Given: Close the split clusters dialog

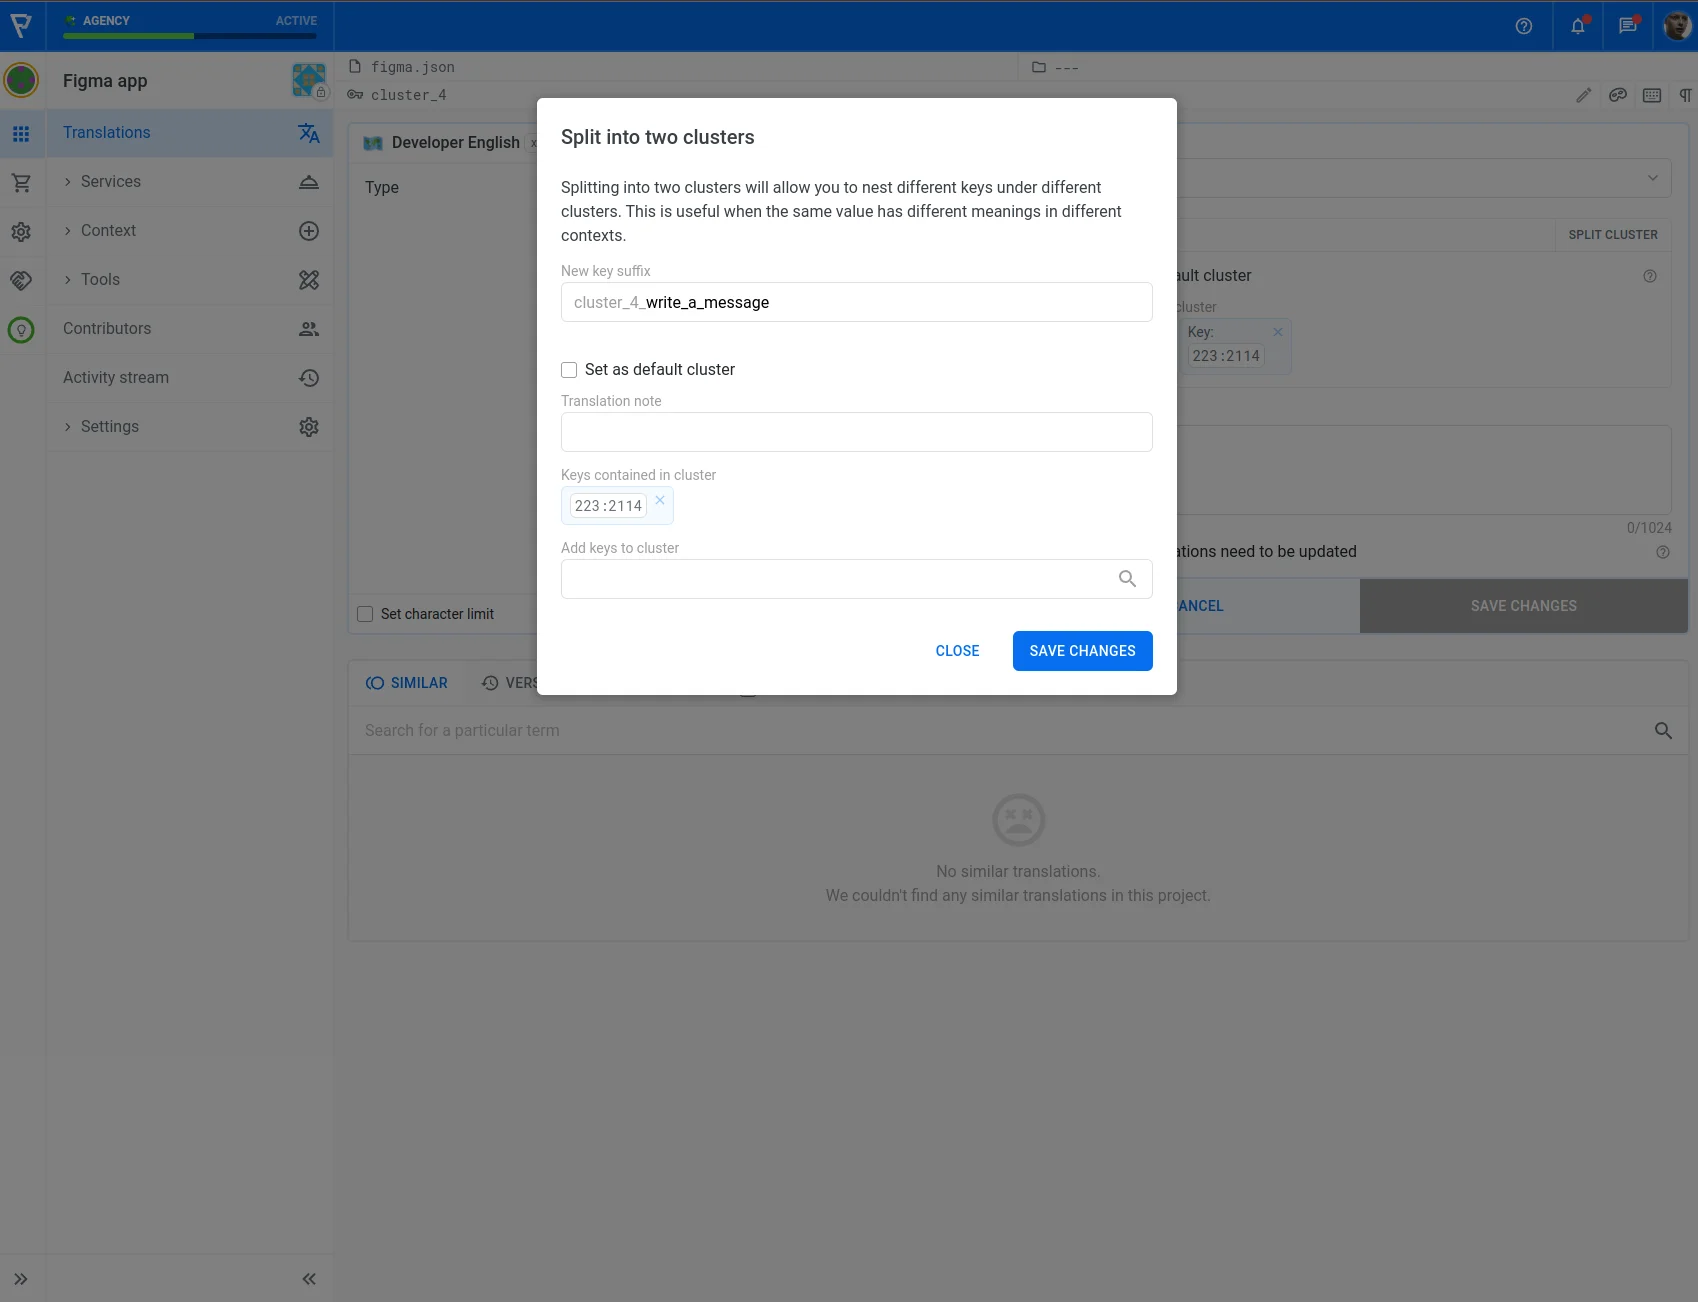Looking at the screenshot, I should click(957, 651).
